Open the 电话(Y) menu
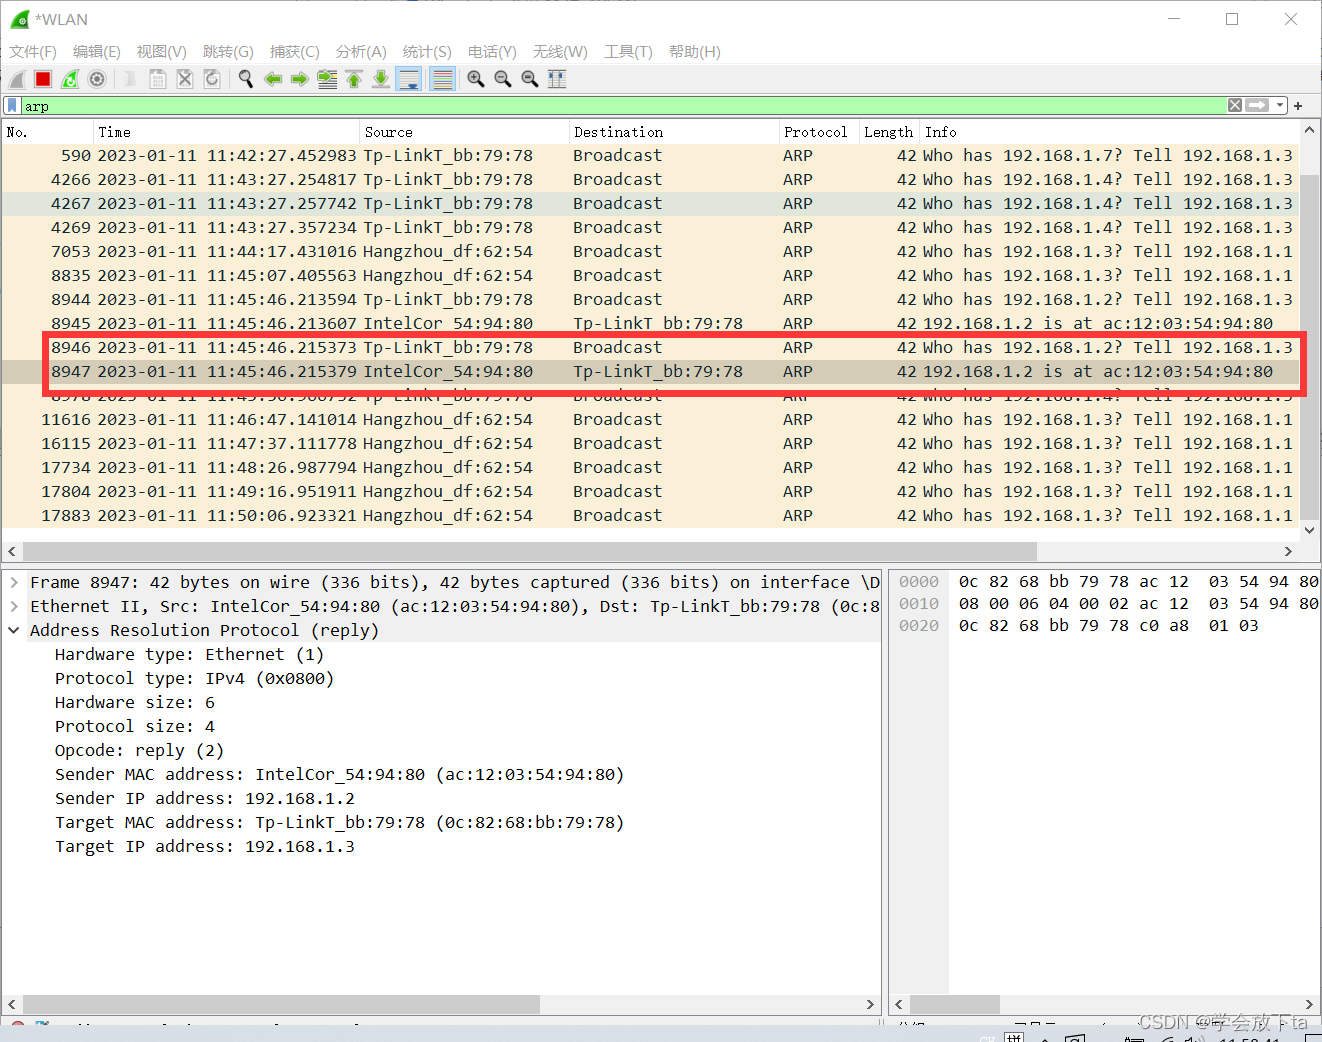The height and width of the screenshot is (1042, 1322). pyautogui.click(x=492, y=52)
